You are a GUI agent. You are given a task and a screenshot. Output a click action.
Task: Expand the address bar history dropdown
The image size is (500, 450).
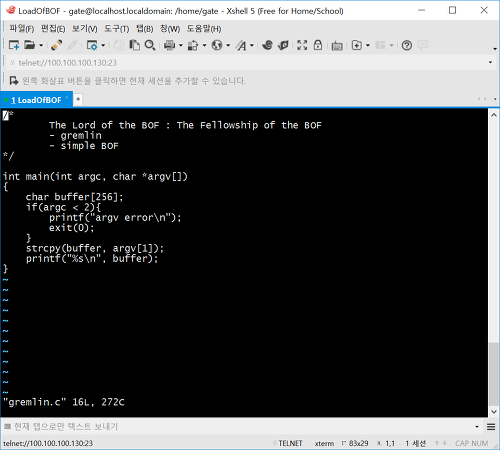point(490,62)
